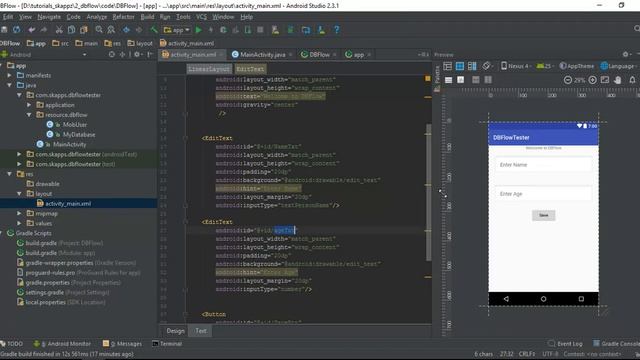Screen dimensions: 640x360
Task: Switch to the Design tab
Action: [x=176, y=331]
